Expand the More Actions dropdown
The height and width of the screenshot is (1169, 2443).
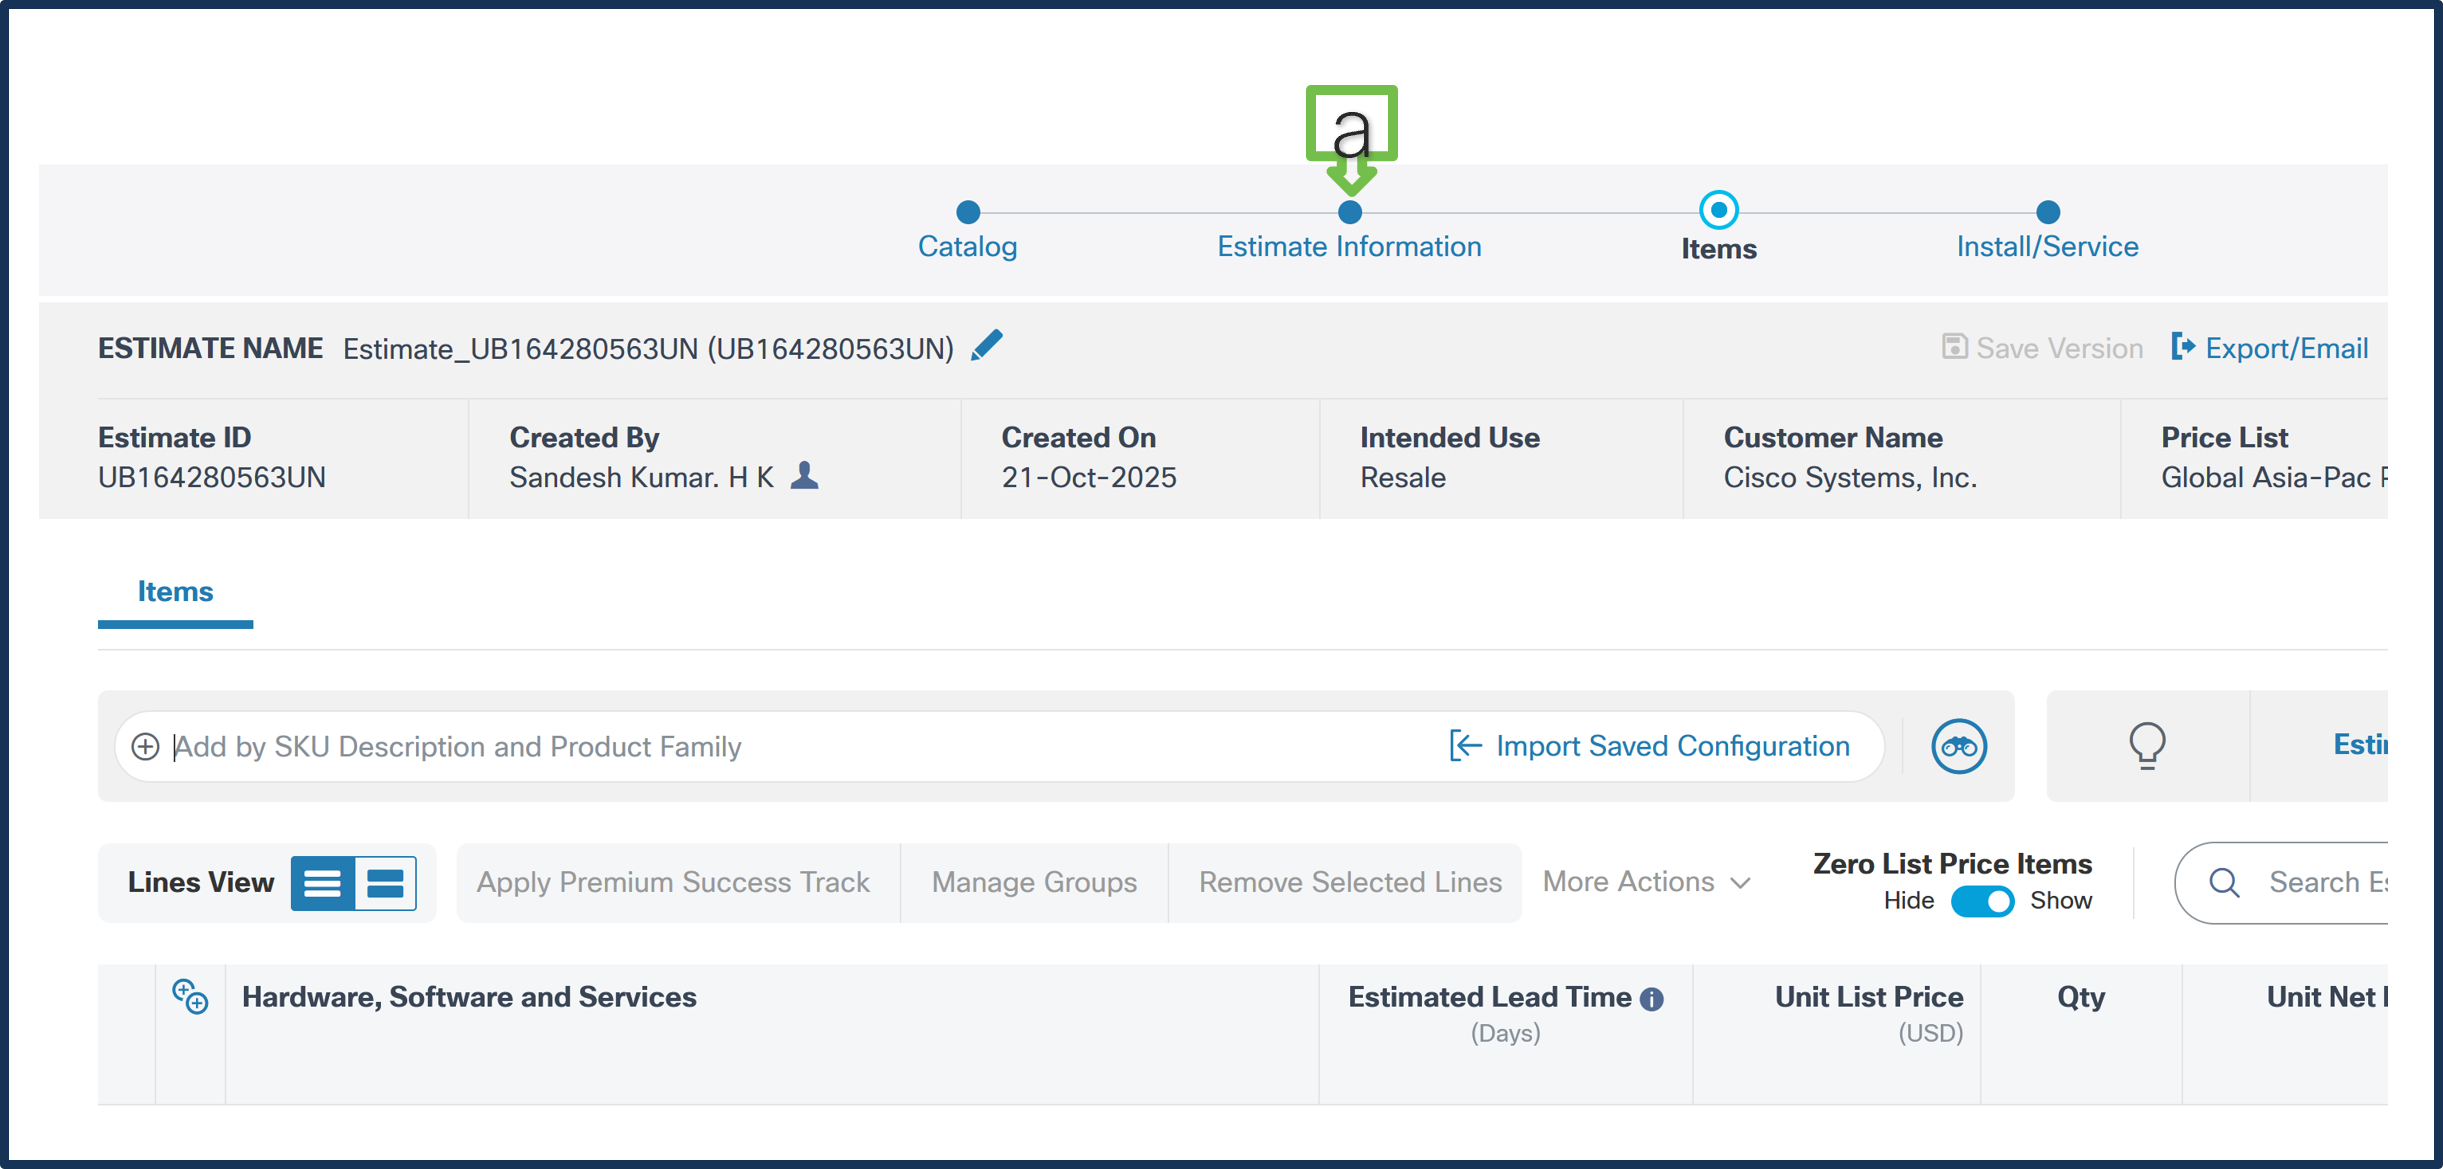1645,882
